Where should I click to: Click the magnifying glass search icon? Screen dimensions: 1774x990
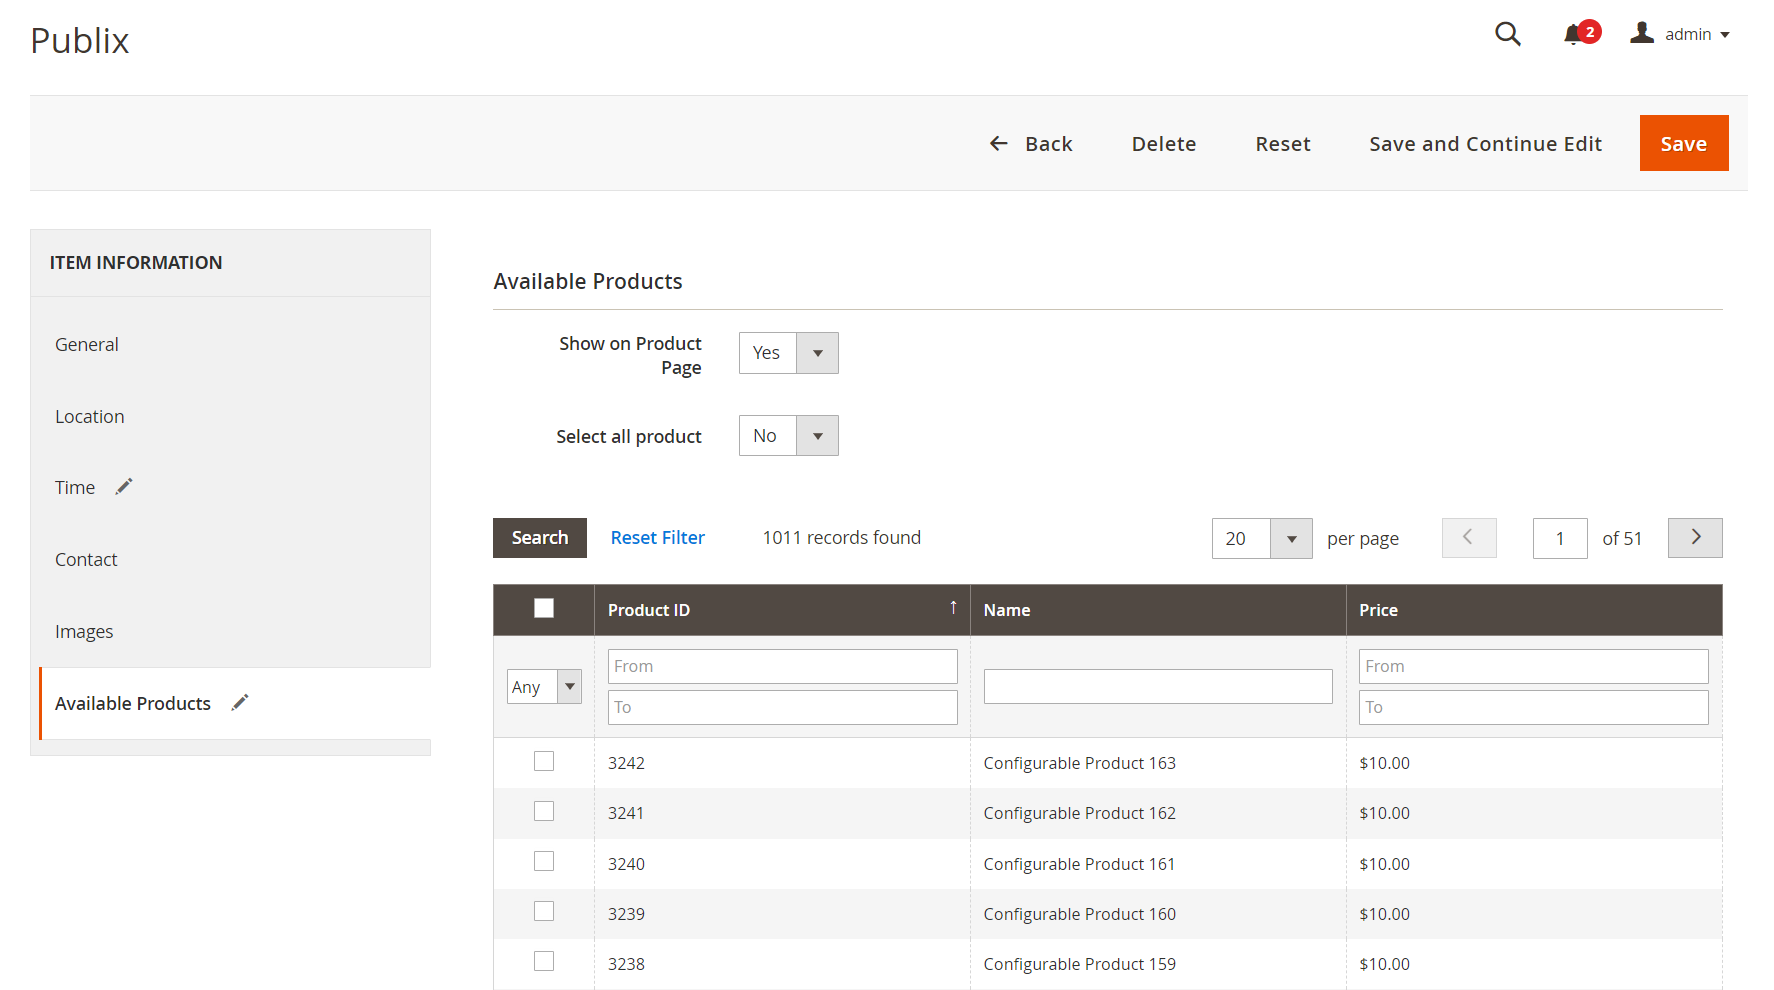tap(1507, 34)
